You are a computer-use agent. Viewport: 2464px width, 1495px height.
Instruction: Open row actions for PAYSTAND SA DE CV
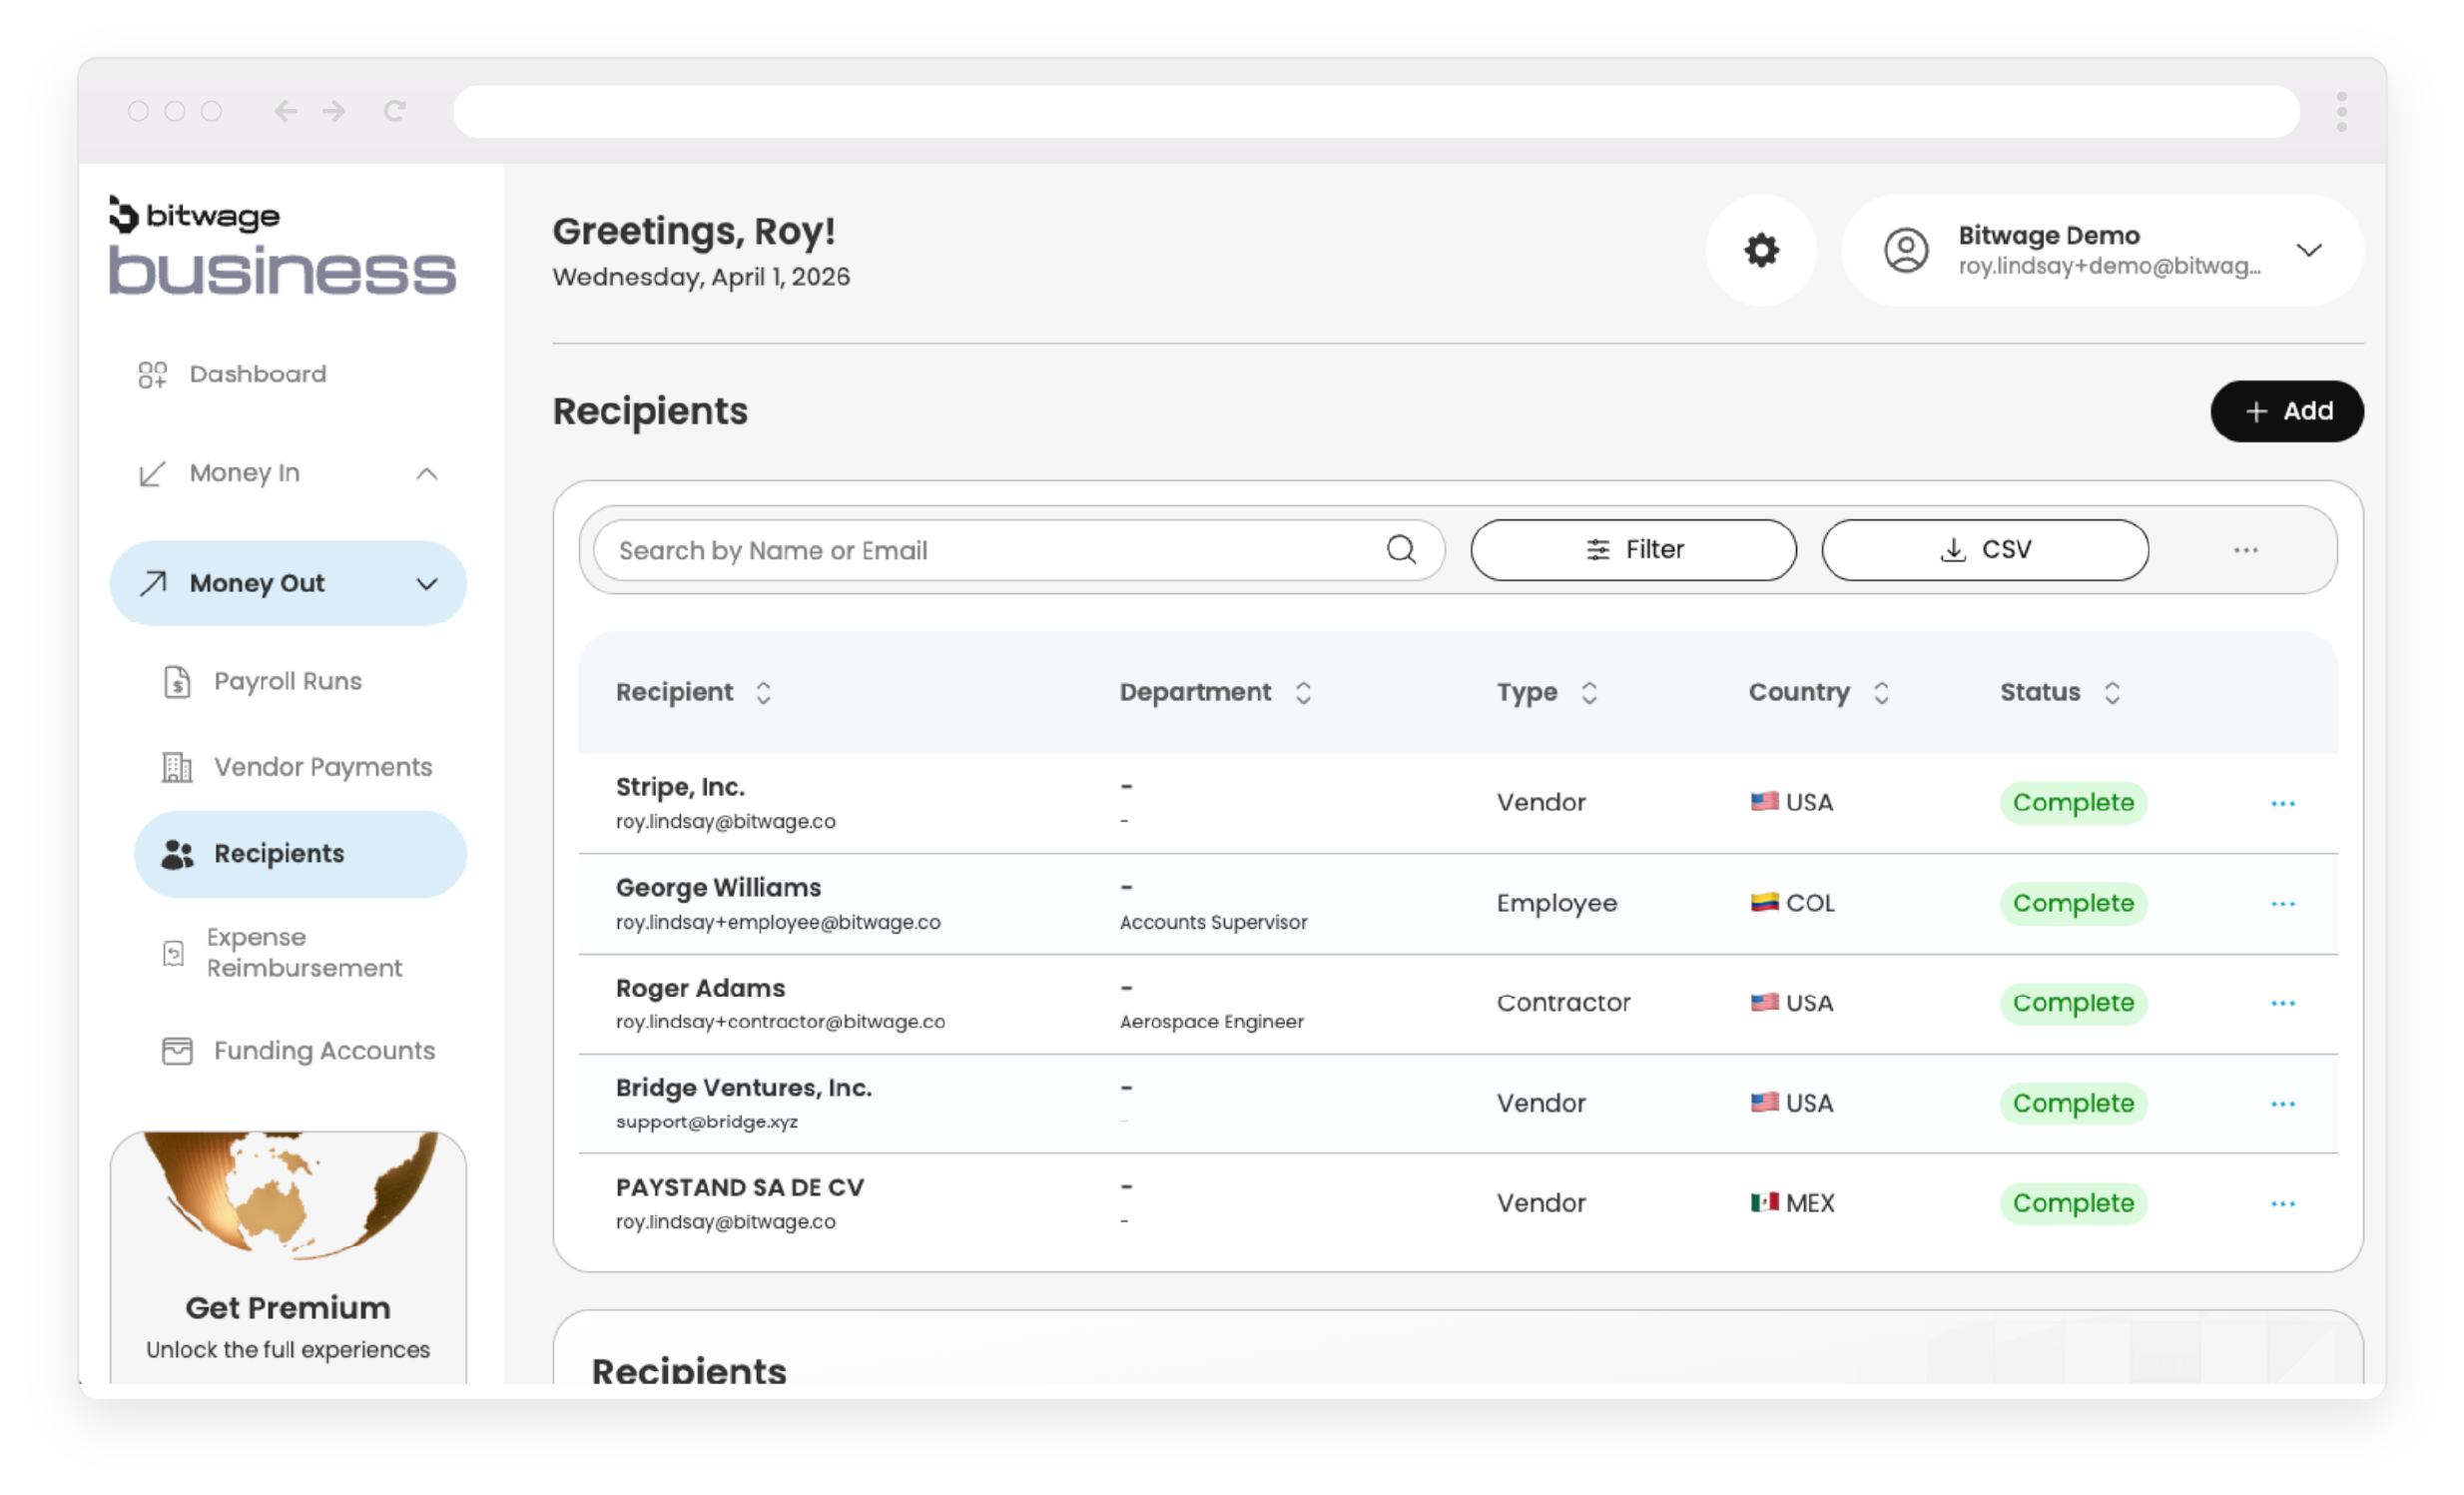tap(2282, 1203)
